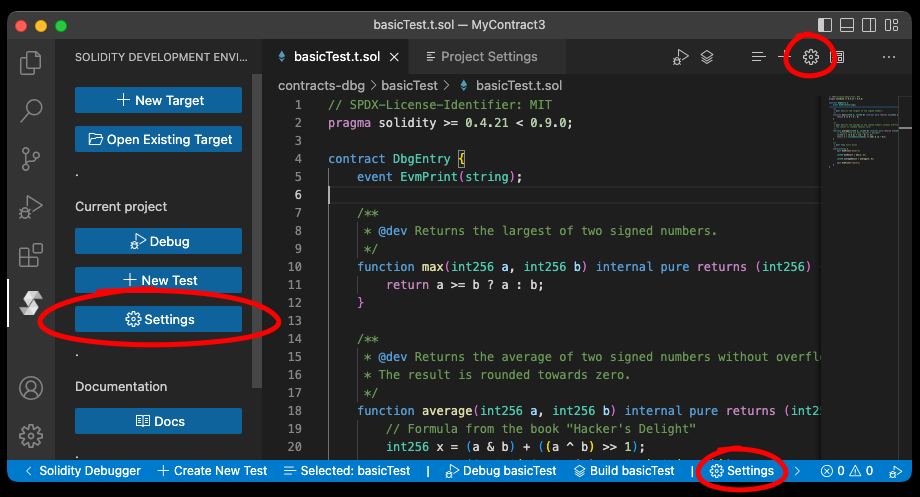Click the gear icon in editor toolbar
920x497 pixels.
point(811,57)
